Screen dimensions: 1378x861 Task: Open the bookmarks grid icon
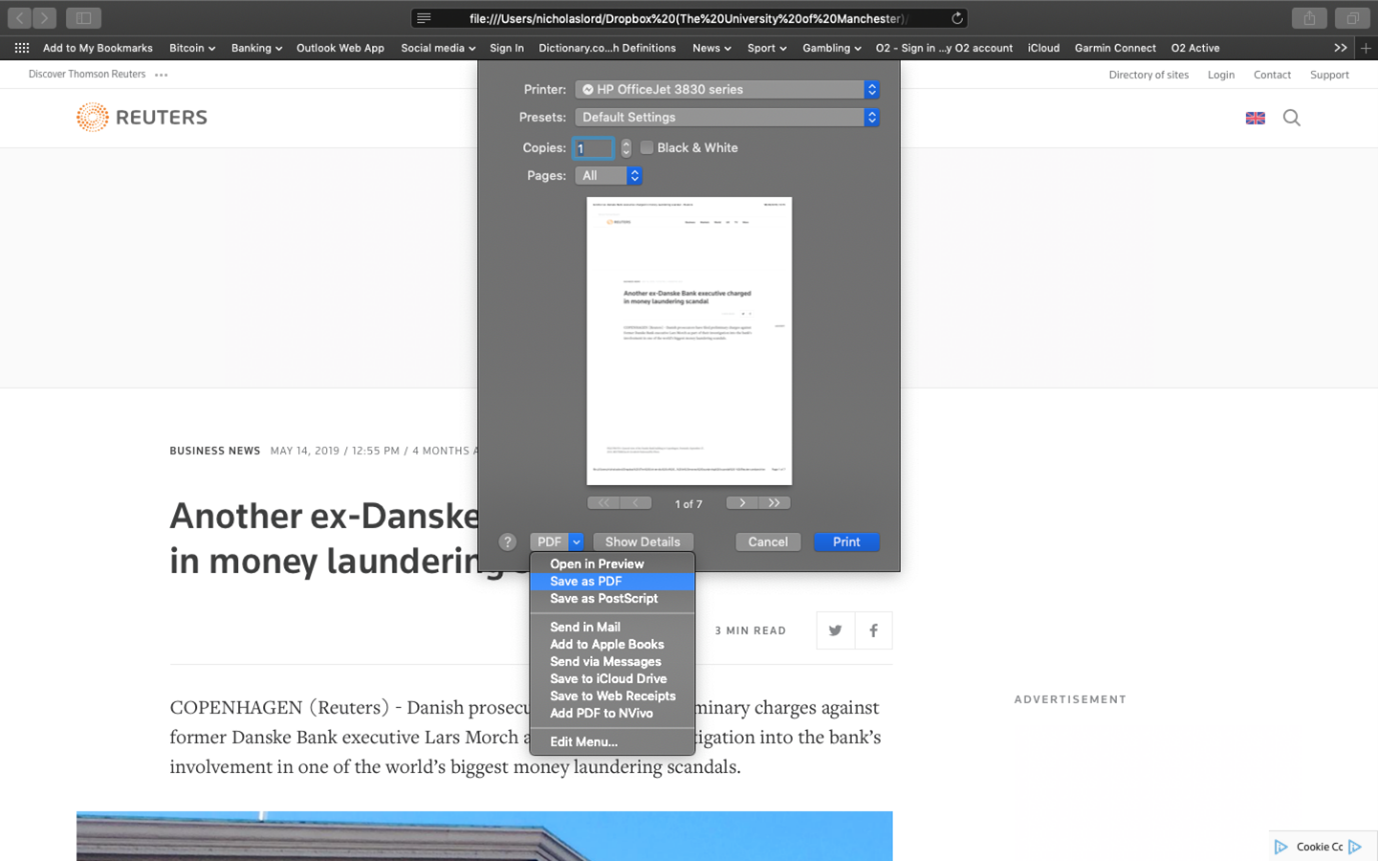22,48
